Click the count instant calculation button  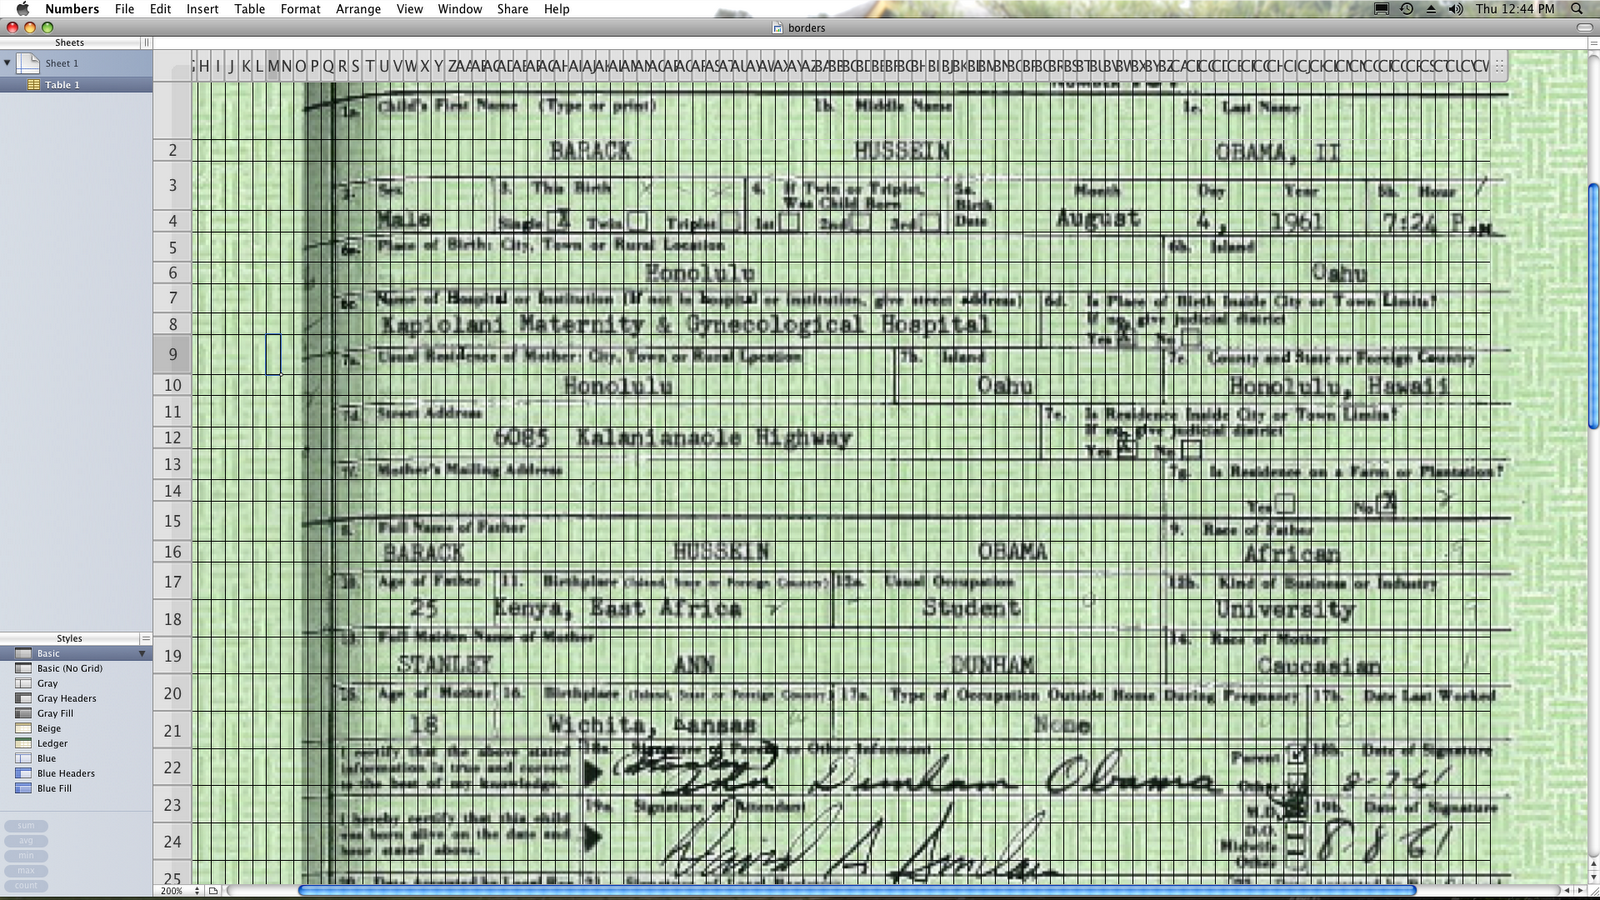[26, 886]
